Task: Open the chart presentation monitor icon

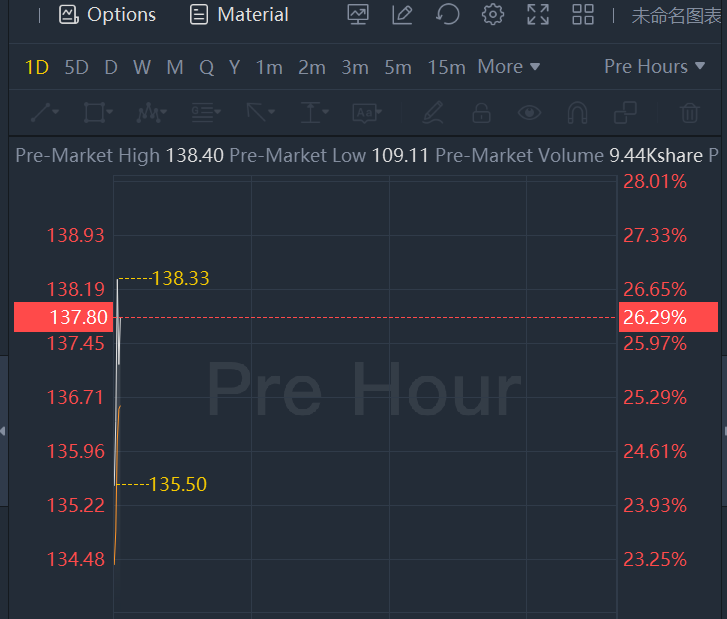Action: coord(357,15)
